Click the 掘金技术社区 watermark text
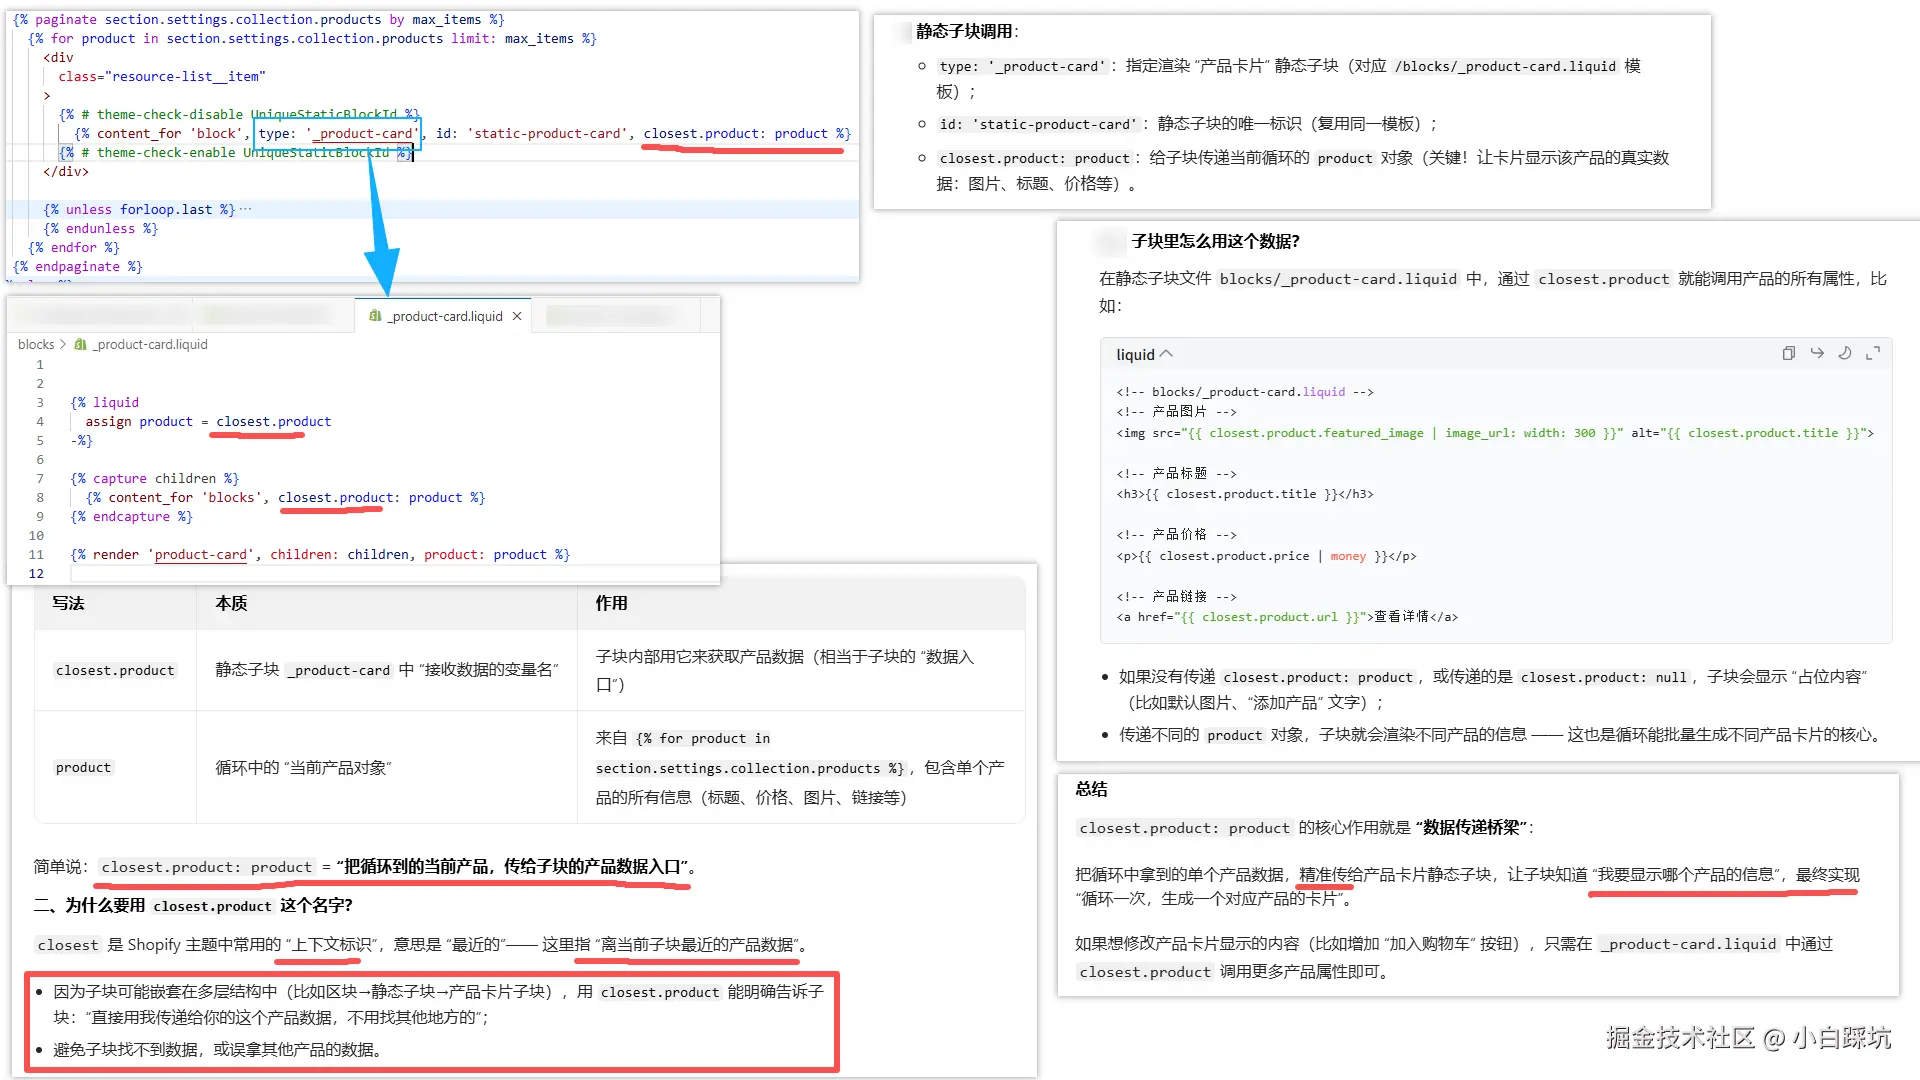 point(1680,1038)
